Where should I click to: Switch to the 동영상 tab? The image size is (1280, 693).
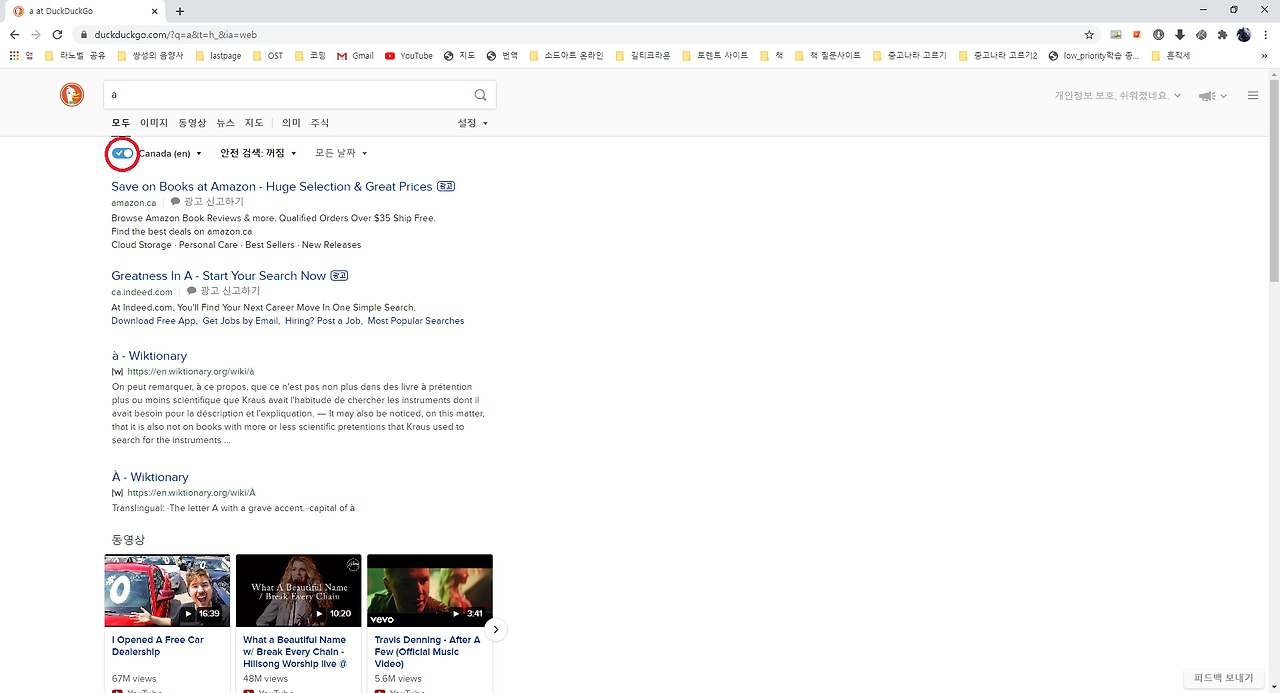[192, 123]
